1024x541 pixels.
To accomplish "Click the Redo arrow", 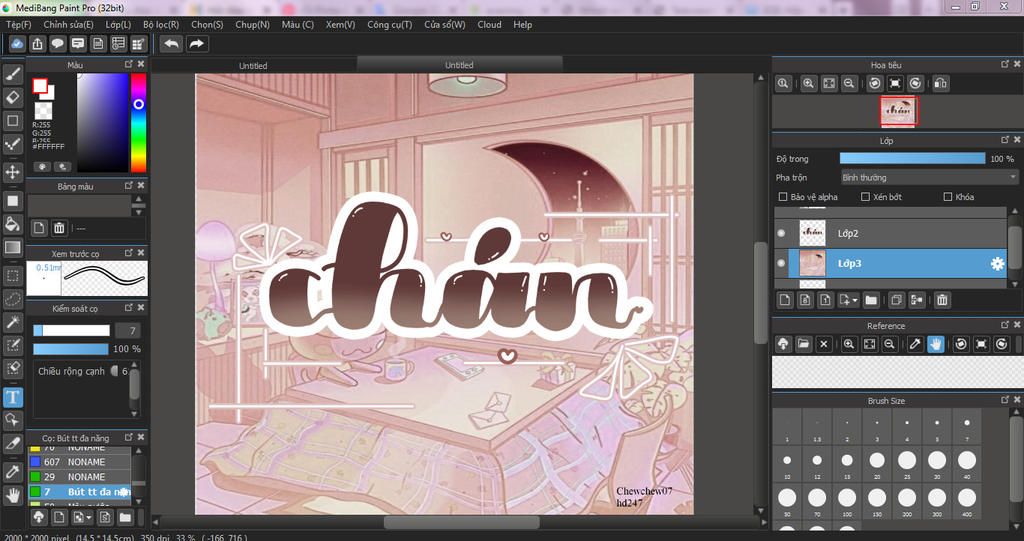I will click(x=197, y=44).
